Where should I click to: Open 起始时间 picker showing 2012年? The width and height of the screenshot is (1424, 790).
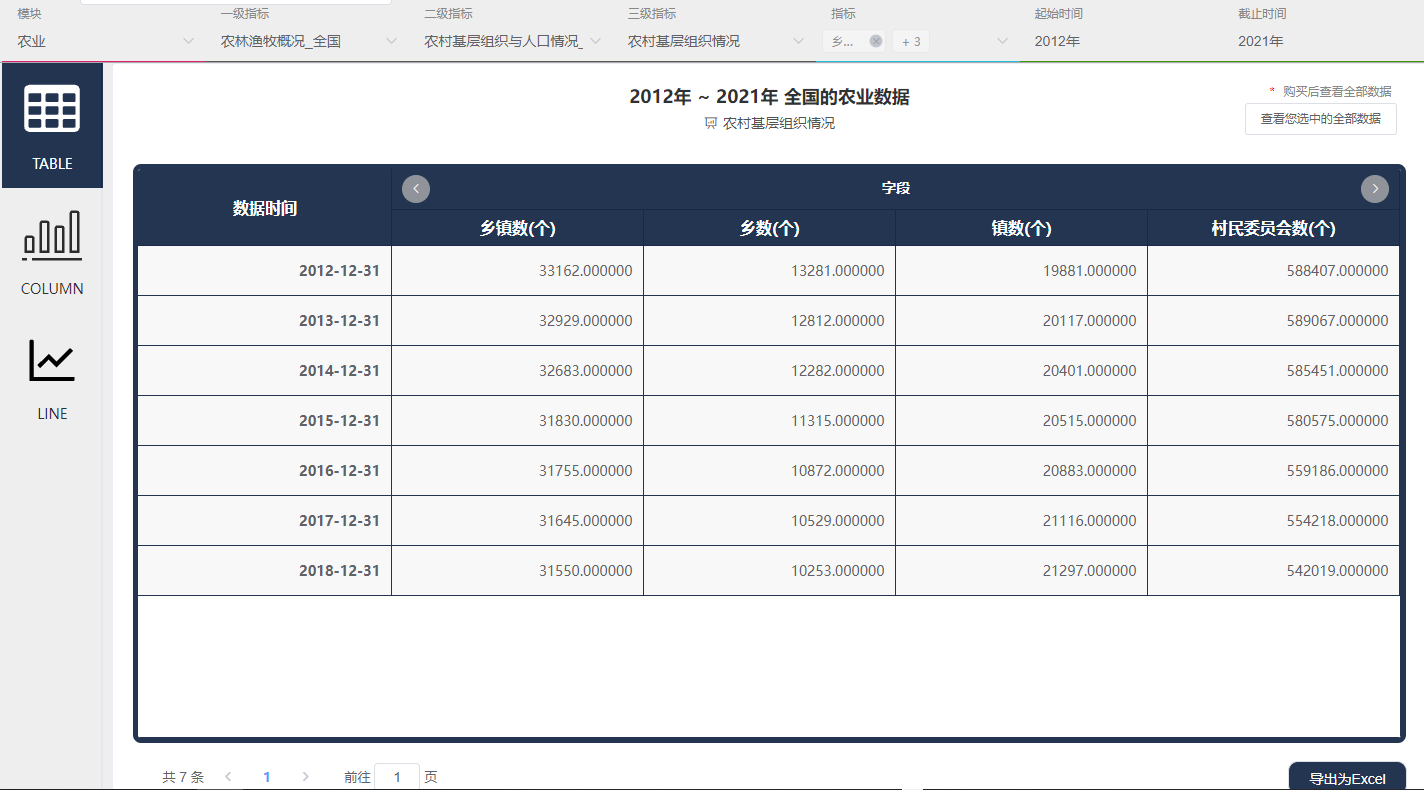(1120, 42)
